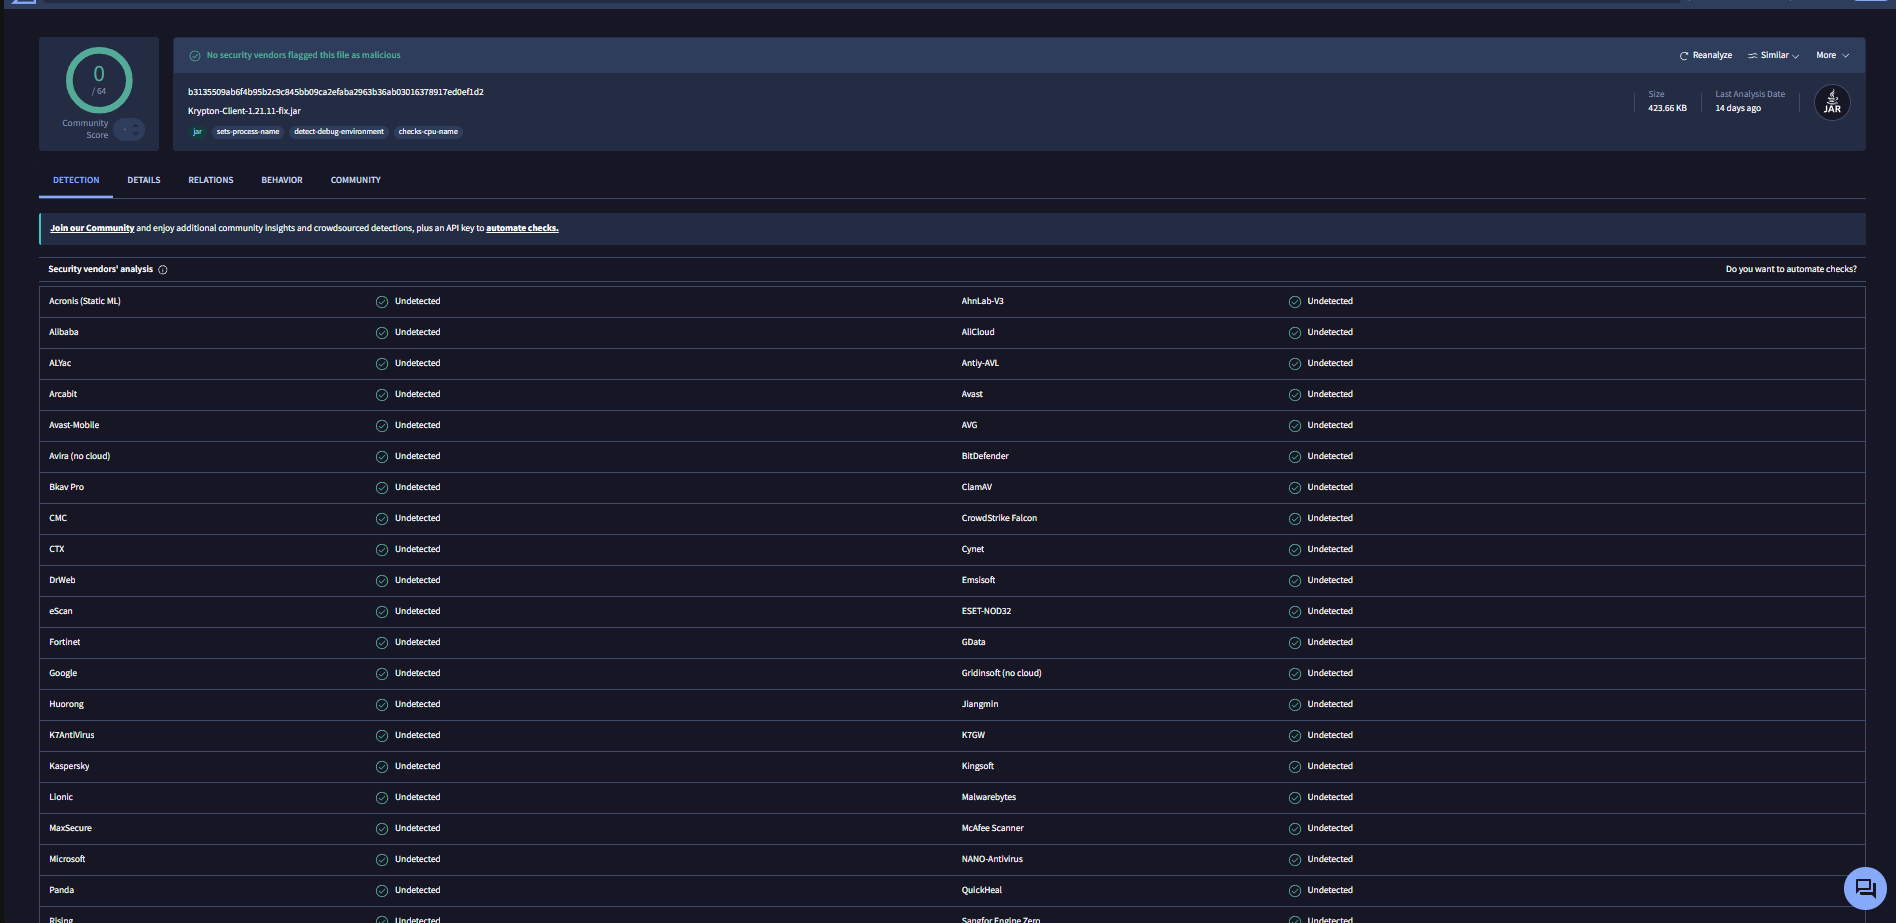Click the 0 / 64 detection score circle
The width and height of the screenshot is (1896, 923).
point(99,80)
